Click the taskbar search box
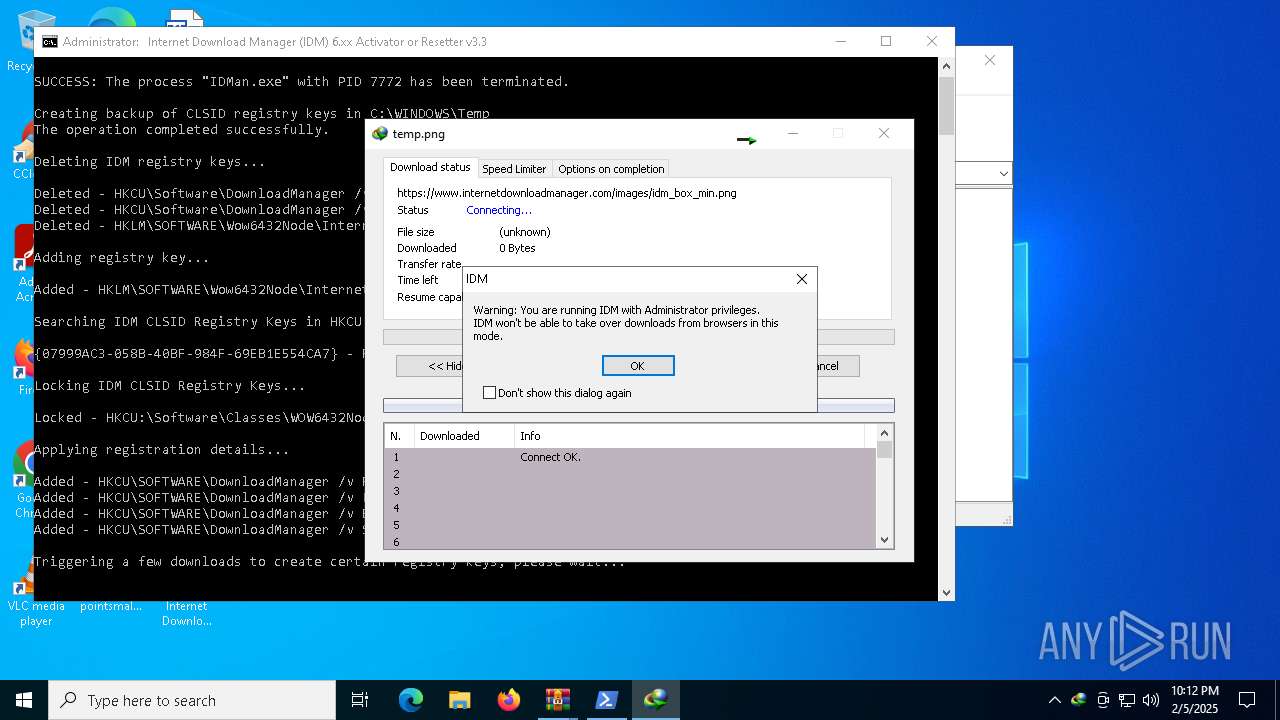 coord(192,700)
